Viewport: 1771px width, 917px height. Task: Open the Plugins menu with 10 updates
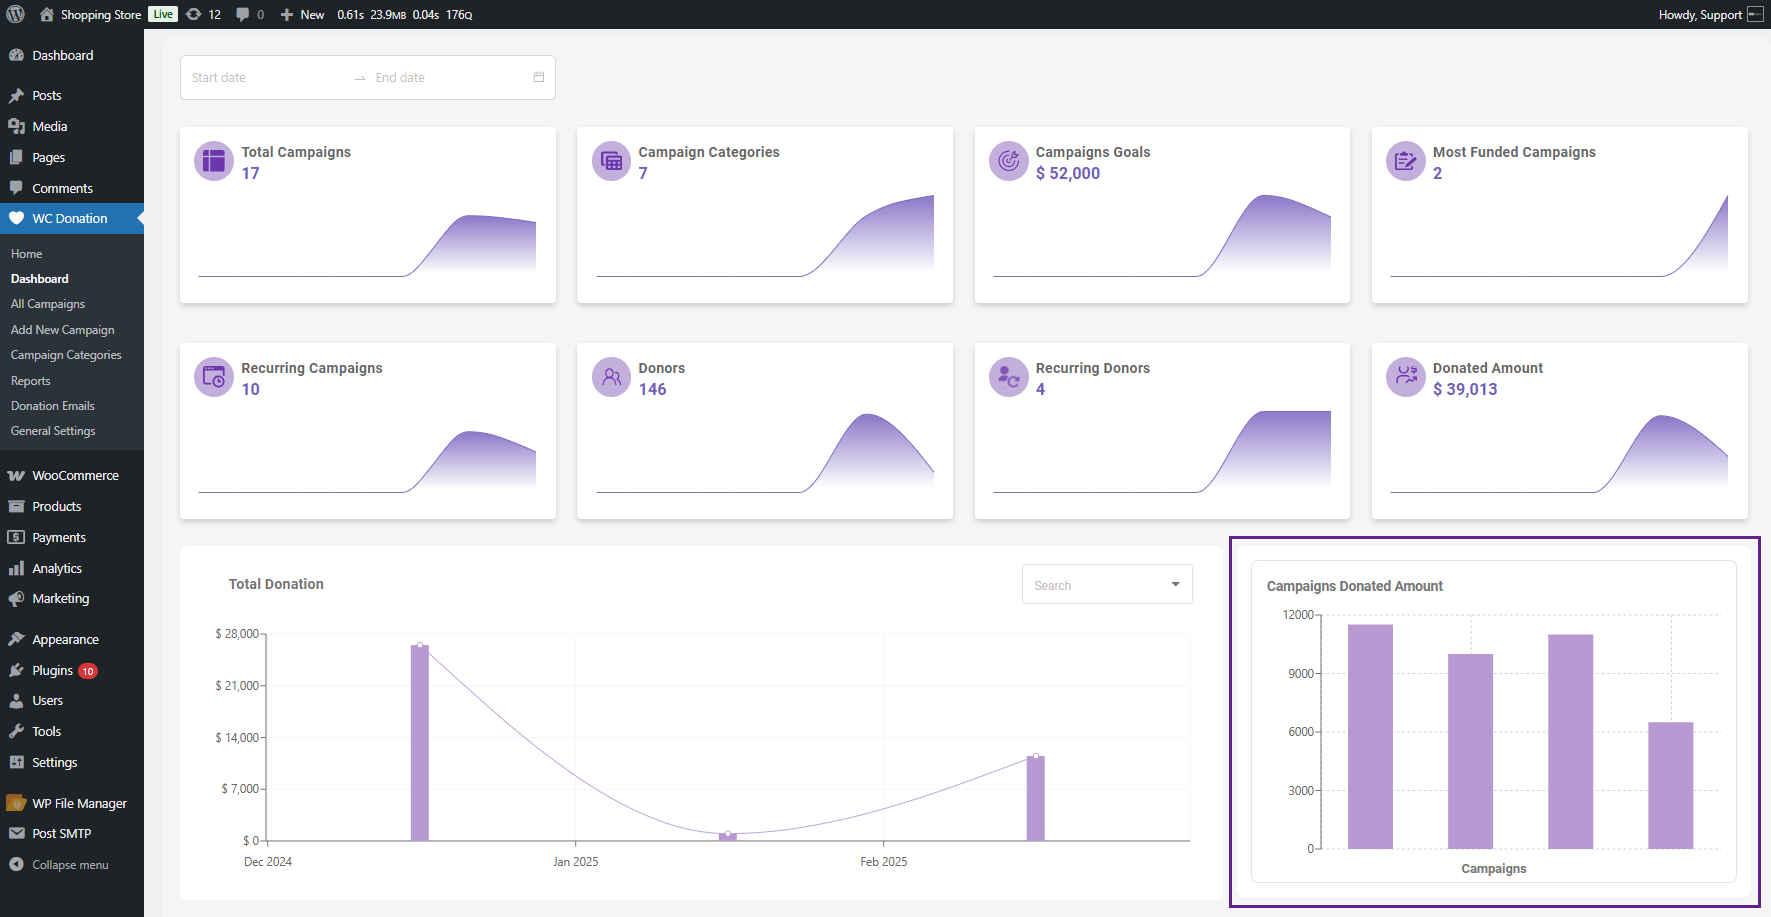tap(53, 671)
